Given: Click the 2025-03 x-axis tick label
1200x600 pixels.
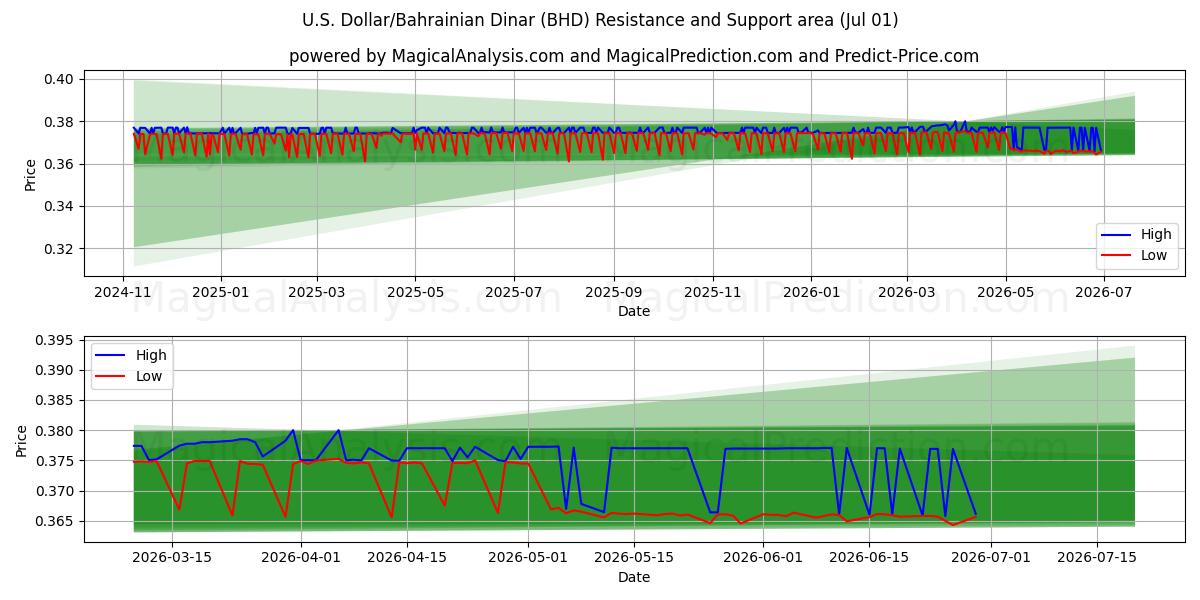Looking at the screenshot, I should pyautogui.click(x=317, y=293).
